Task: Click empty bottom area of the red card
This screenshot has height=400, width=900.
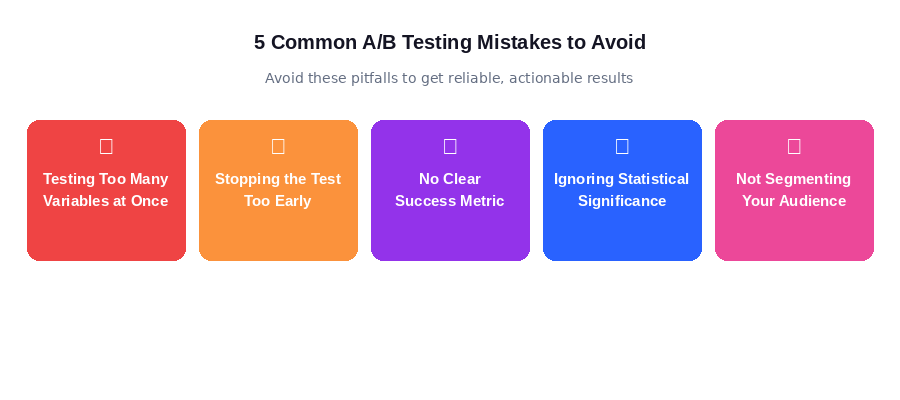Action: click(106, 238)
